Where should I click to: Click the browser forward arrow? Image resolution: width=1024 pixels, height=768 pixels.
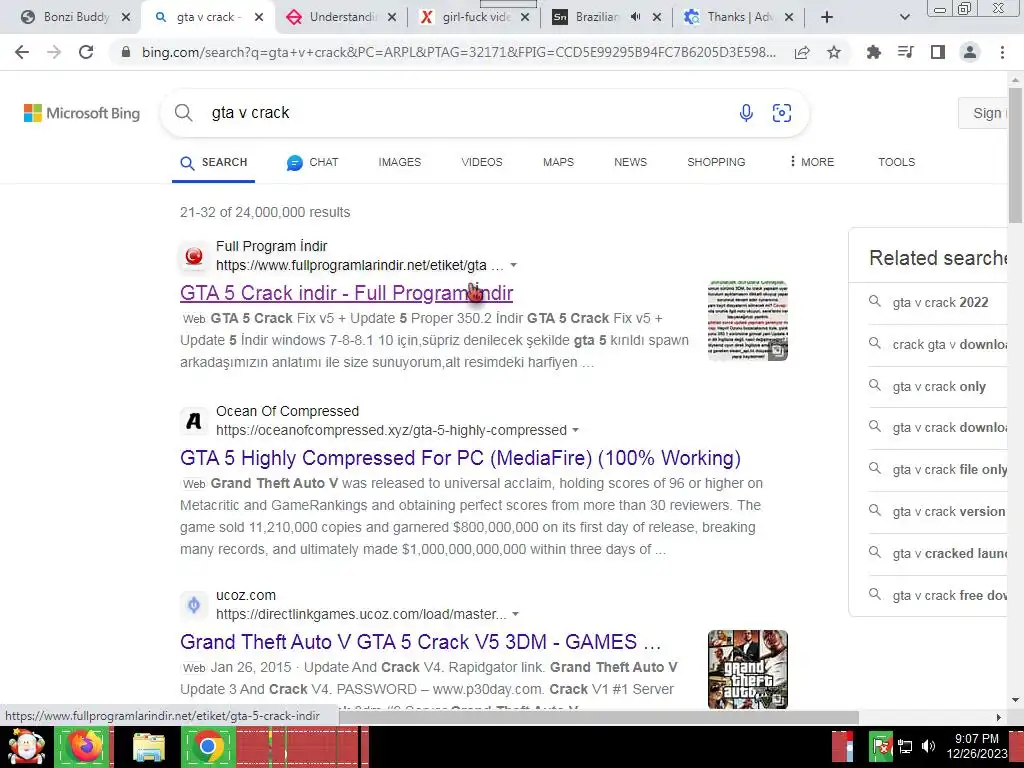click(x=54, y=52)
